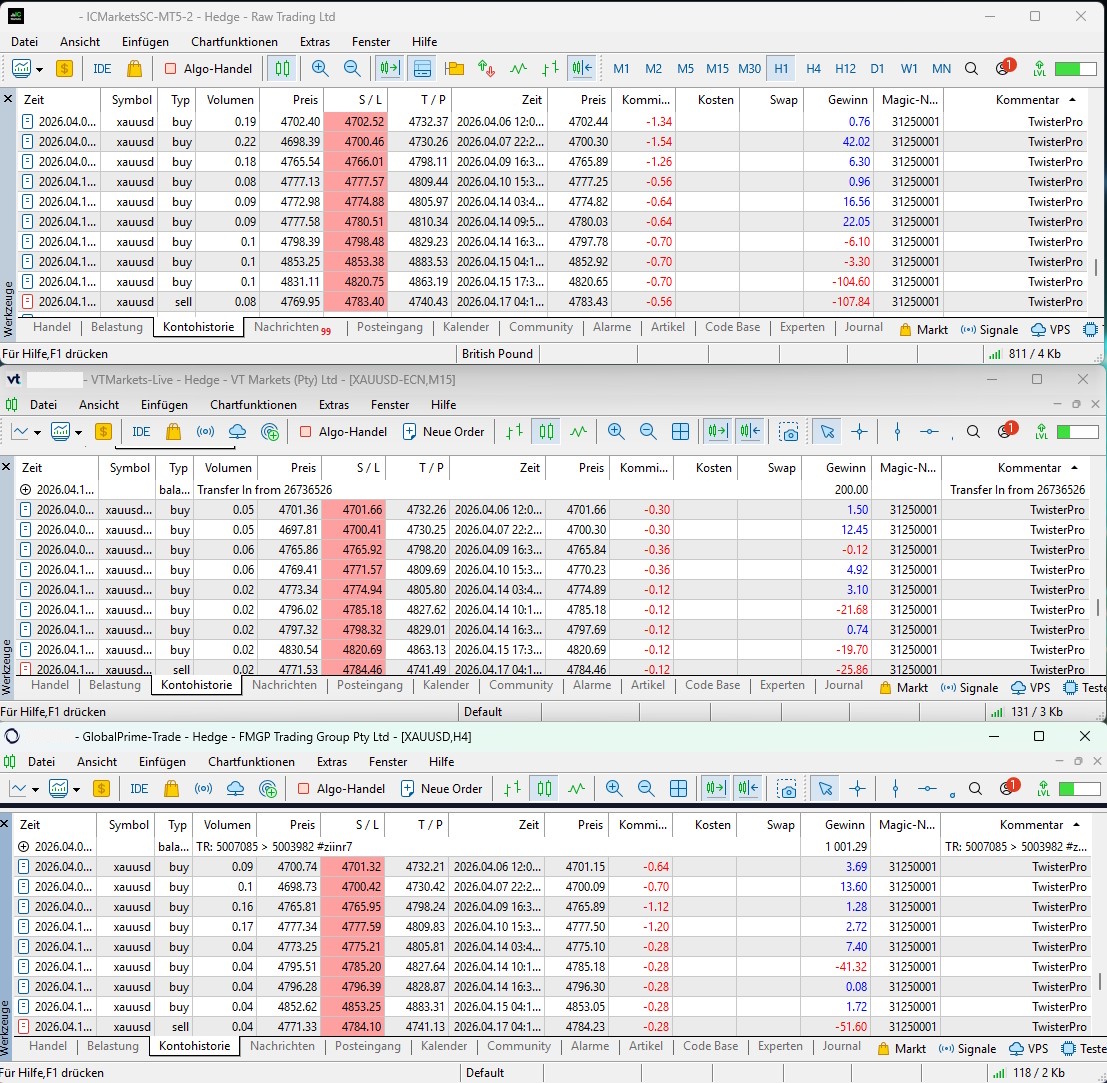The width and height of the screenshot is (1107, 1083).
Task: Click Markt link in ICMarkets toolbox
Action: [924, 330]
